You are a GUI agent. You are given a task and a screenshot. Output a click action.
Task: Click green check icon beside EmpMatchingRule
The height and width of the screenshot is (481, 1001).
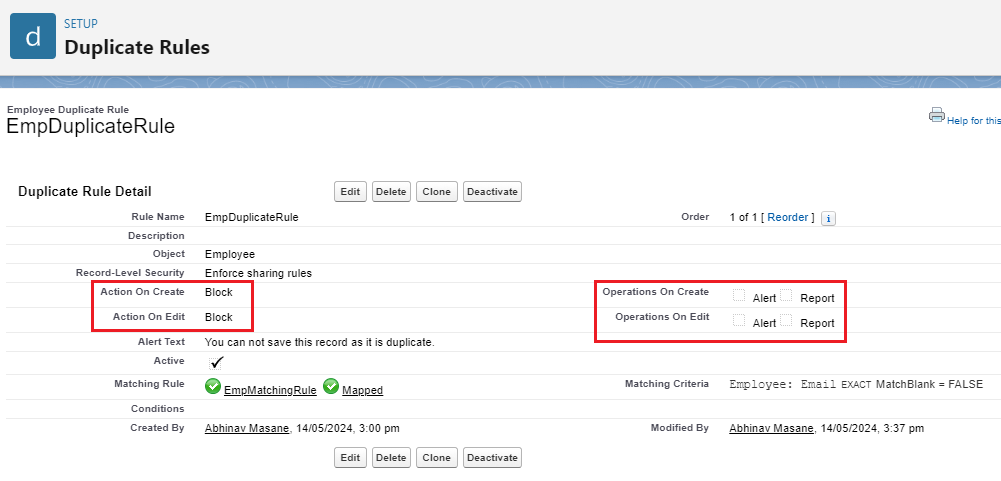[x=213, y=387]
